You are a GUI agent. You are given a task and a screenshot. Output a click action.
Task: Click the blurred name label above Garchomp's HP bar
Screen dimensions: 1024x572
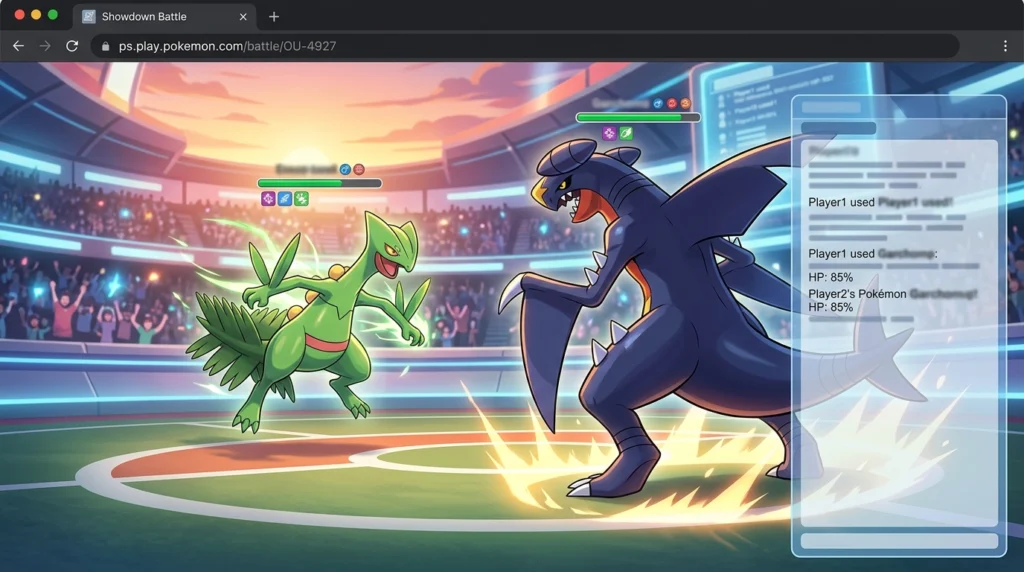(x=620, y=103)
